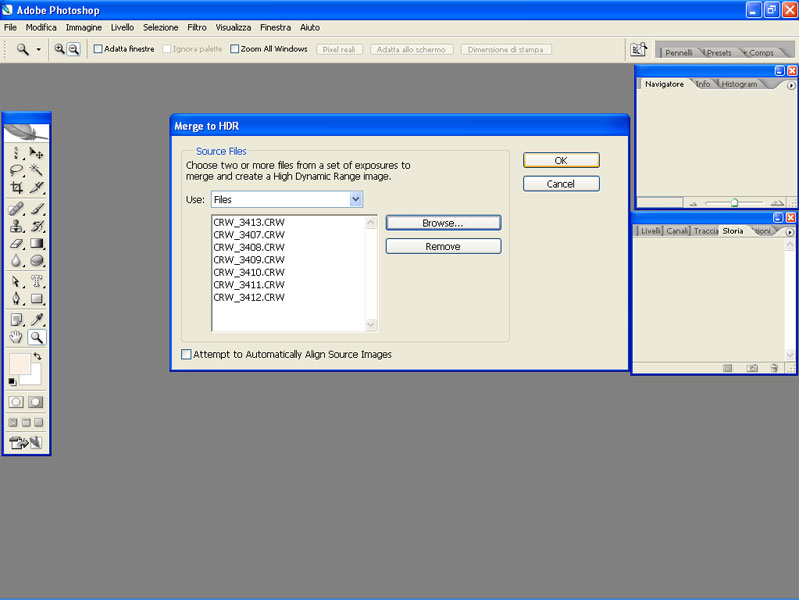
Task: Activate the Eyedropper tool
Action: (x=37, y=320)
